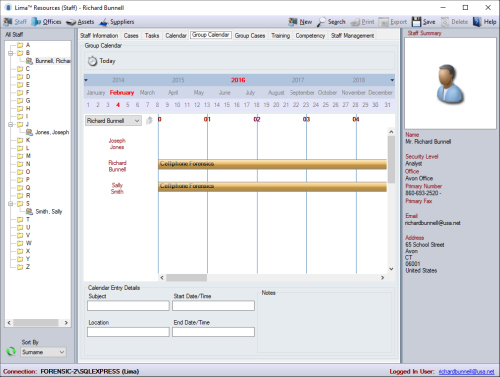
Task: Click the richardbunnell@usa.net logged in link
Action: click(466, 371)
